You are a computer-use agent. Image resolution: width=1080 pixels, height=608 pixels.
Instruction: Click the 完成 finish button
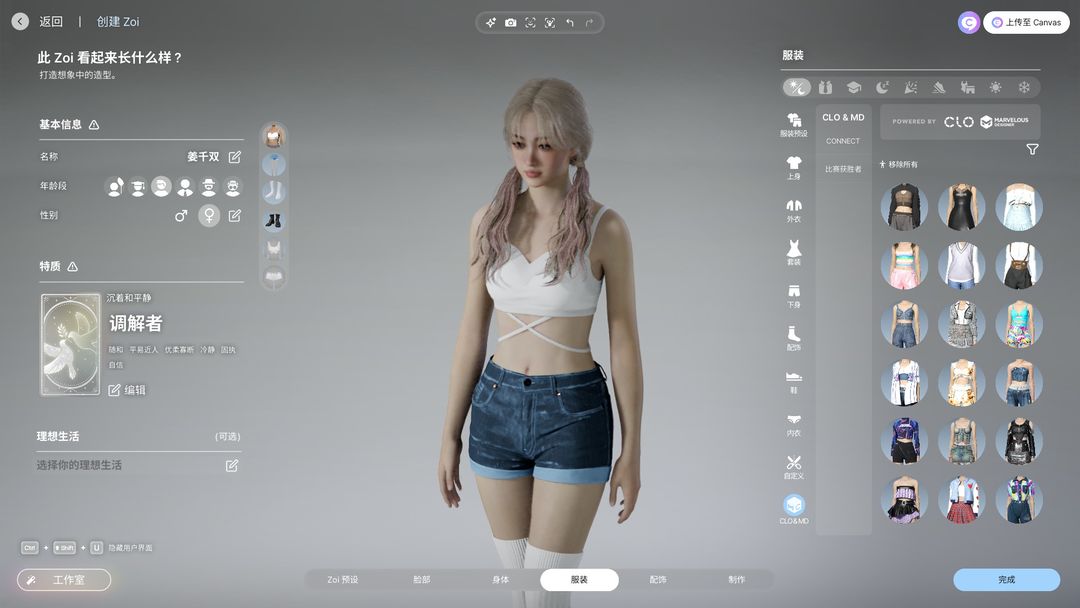[1006, 580]
